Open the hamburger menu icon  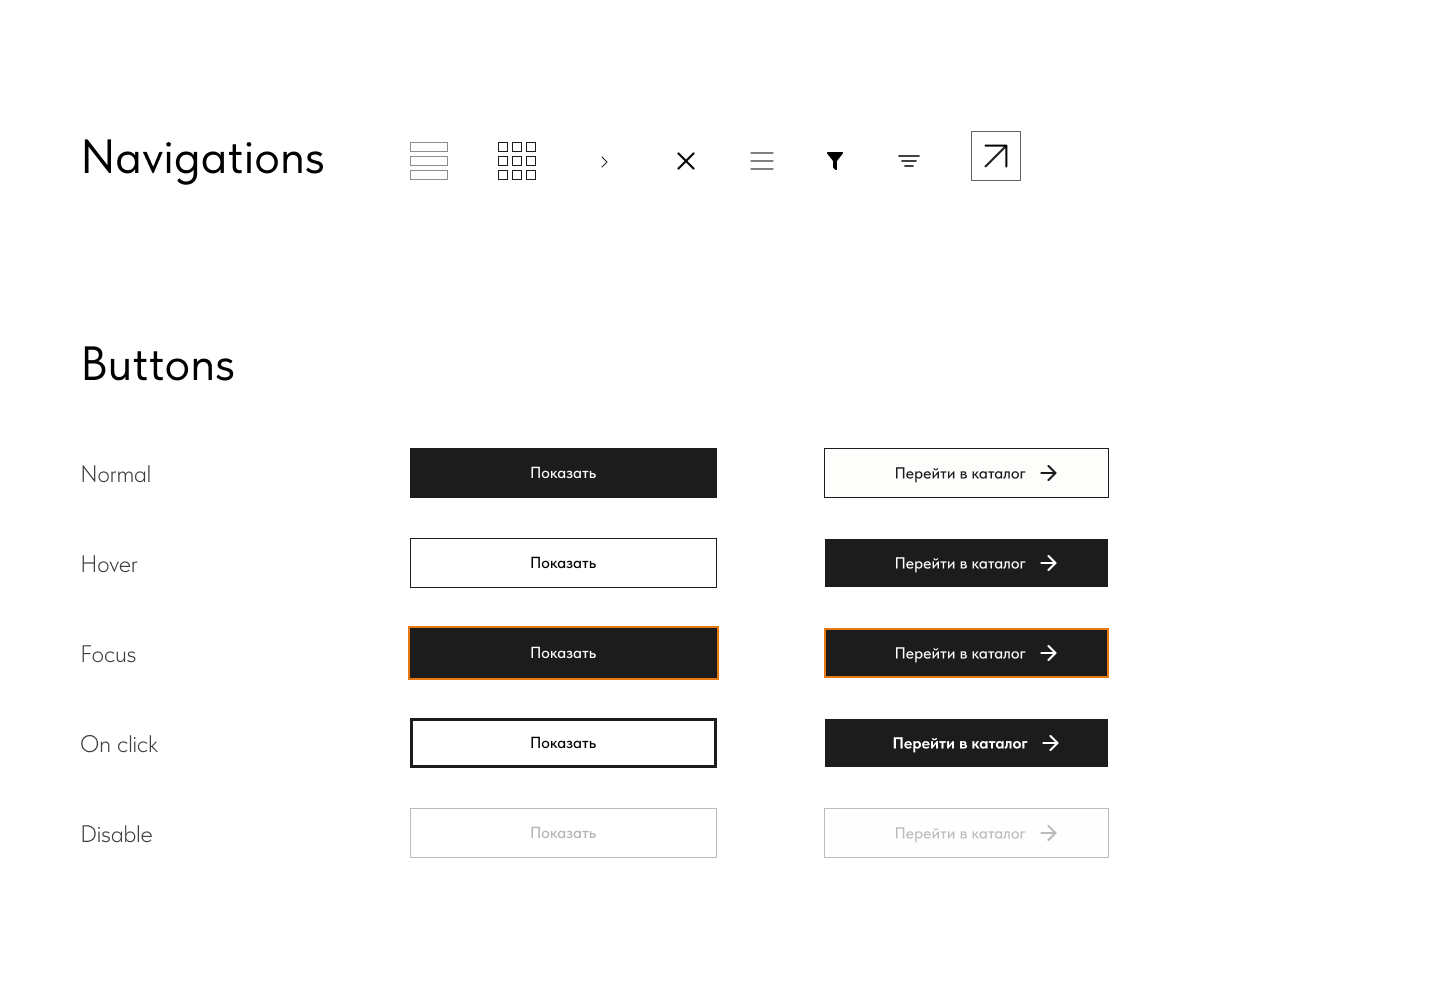pyautogui.click(x=762, y=161)
